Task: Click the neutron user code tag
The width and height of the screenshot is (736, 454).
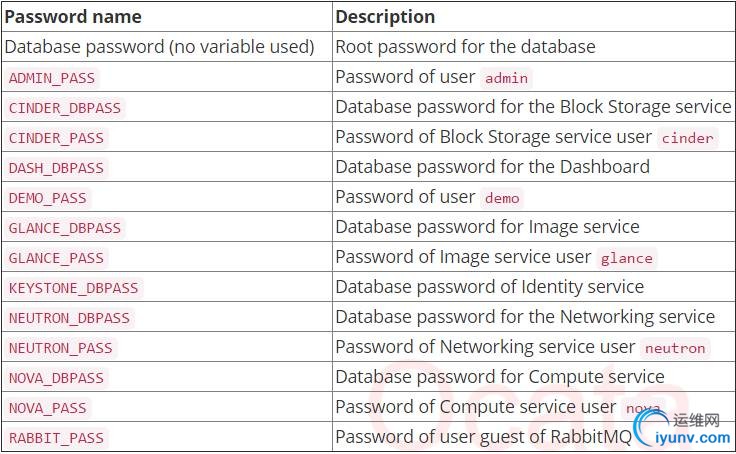Action: coord(675,348)
